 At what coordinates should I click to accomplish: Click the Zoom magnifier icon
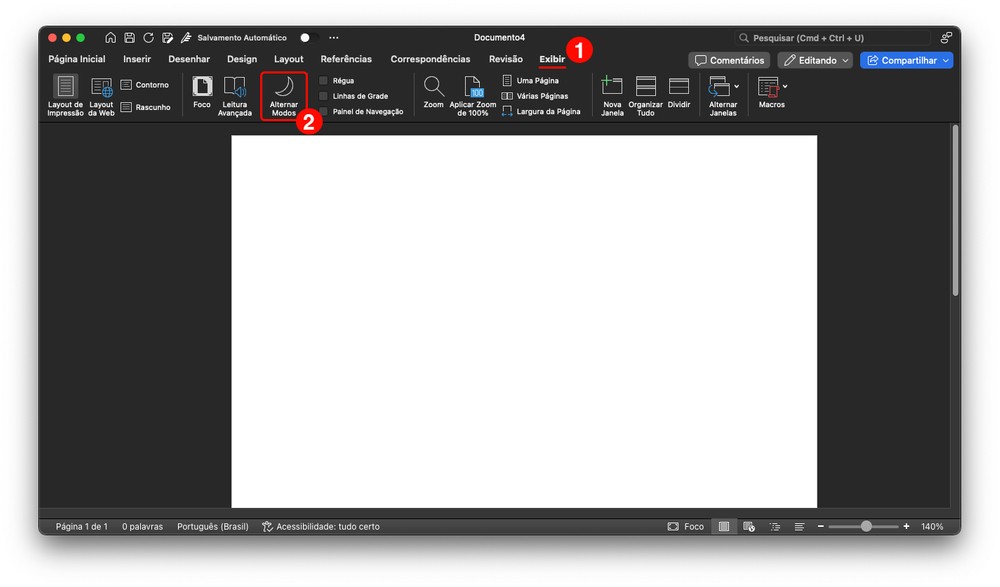click(x=433, y=87)
